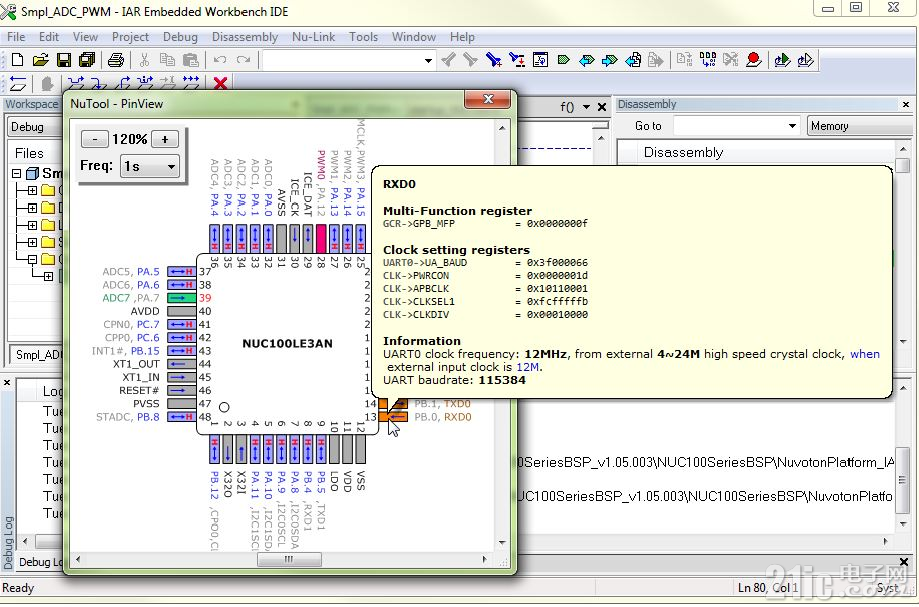Click the Paste clipboard icon
Image resolution: width=919 pixels, height=607 pixels.
(x=190, y=60)
